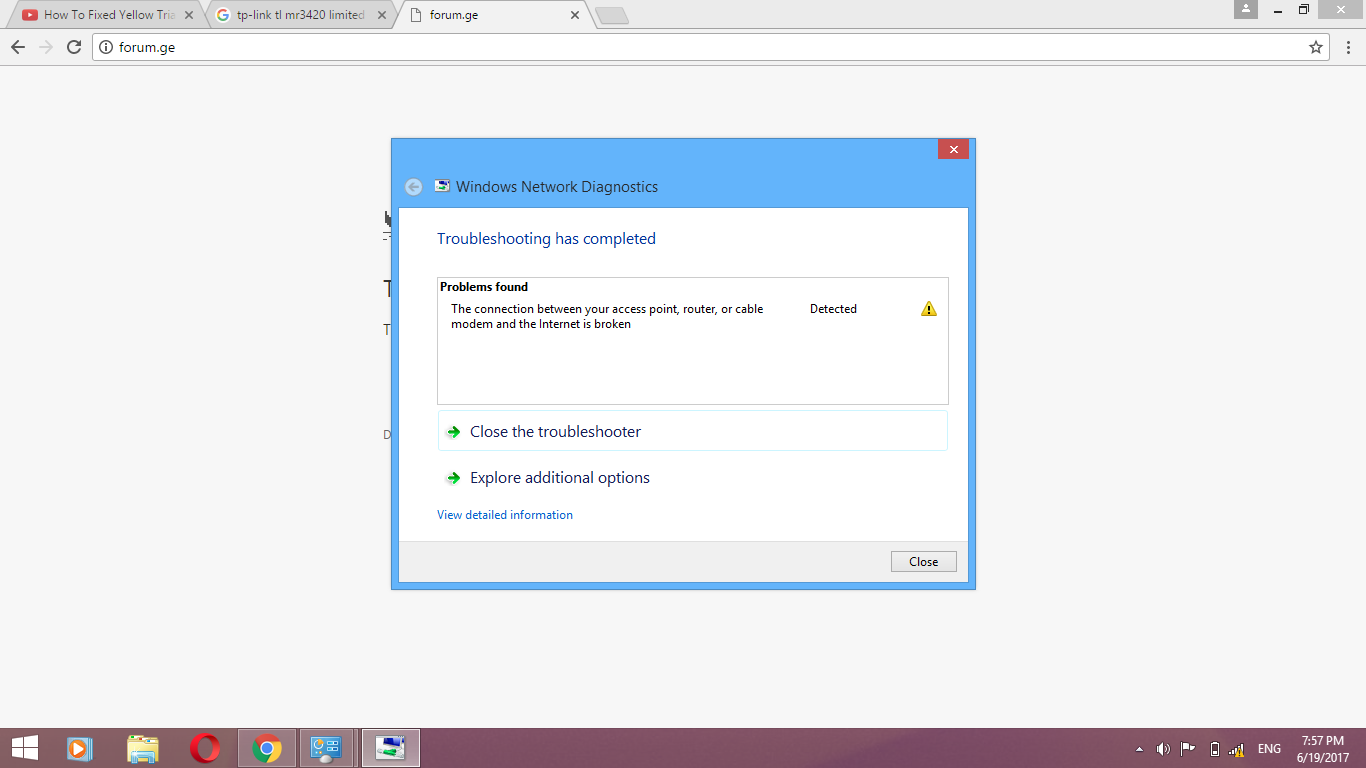Open the volume control in the tray
The width and height of the screenshot is (1366, 768).
1163,749
